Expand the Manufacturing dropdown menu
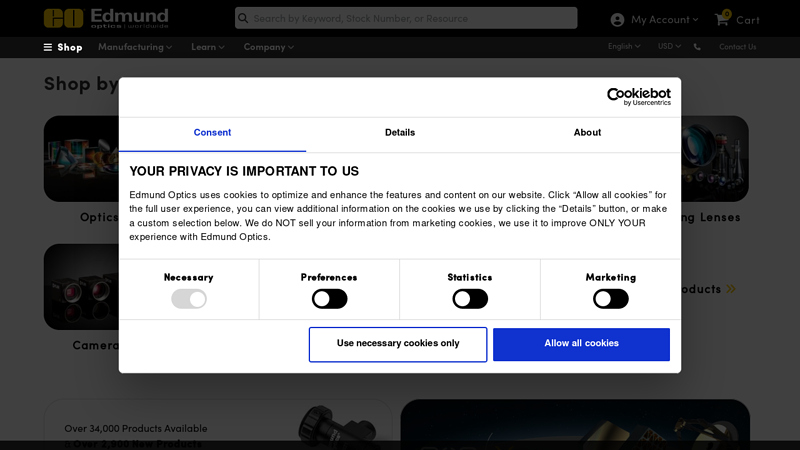This screenshot has height=450, width=800. click(x=135, y=47)
